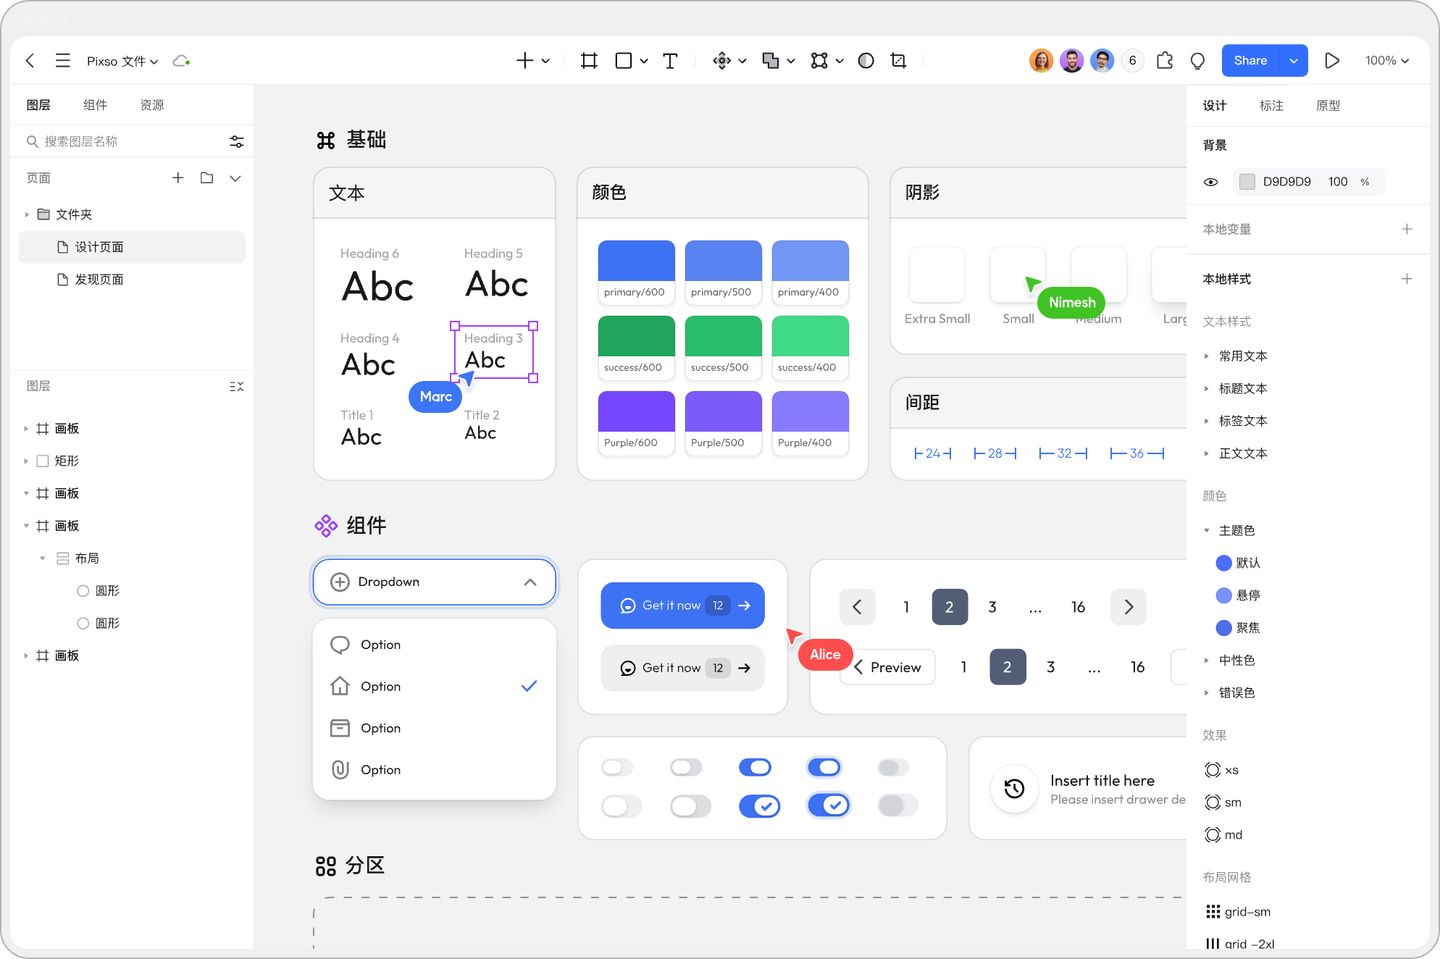Image resolution: width=1440 pixels, height=959 pixels.
Task: Toggle the contrast mask tool icon
Action: [866, 61]
